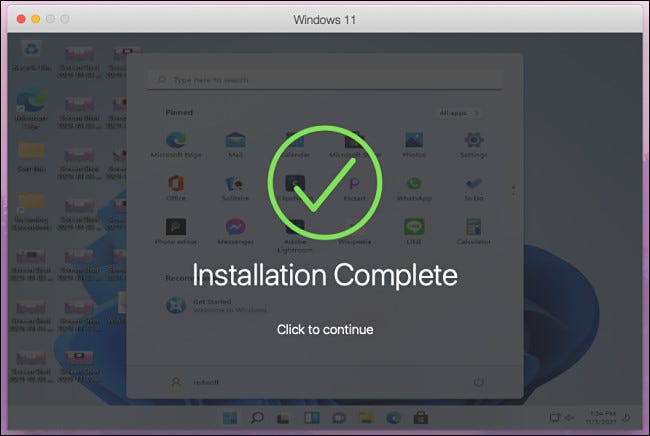The image size is (650, 436).
Task: Open Search from the taskbar
Action: pos(257,418)
